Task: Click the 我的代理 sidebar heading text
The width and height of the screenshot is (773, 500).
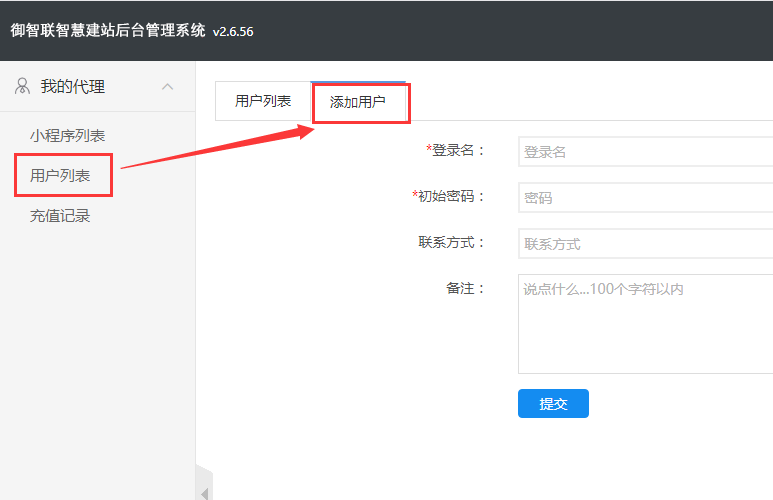Action: tap(72, 87)
